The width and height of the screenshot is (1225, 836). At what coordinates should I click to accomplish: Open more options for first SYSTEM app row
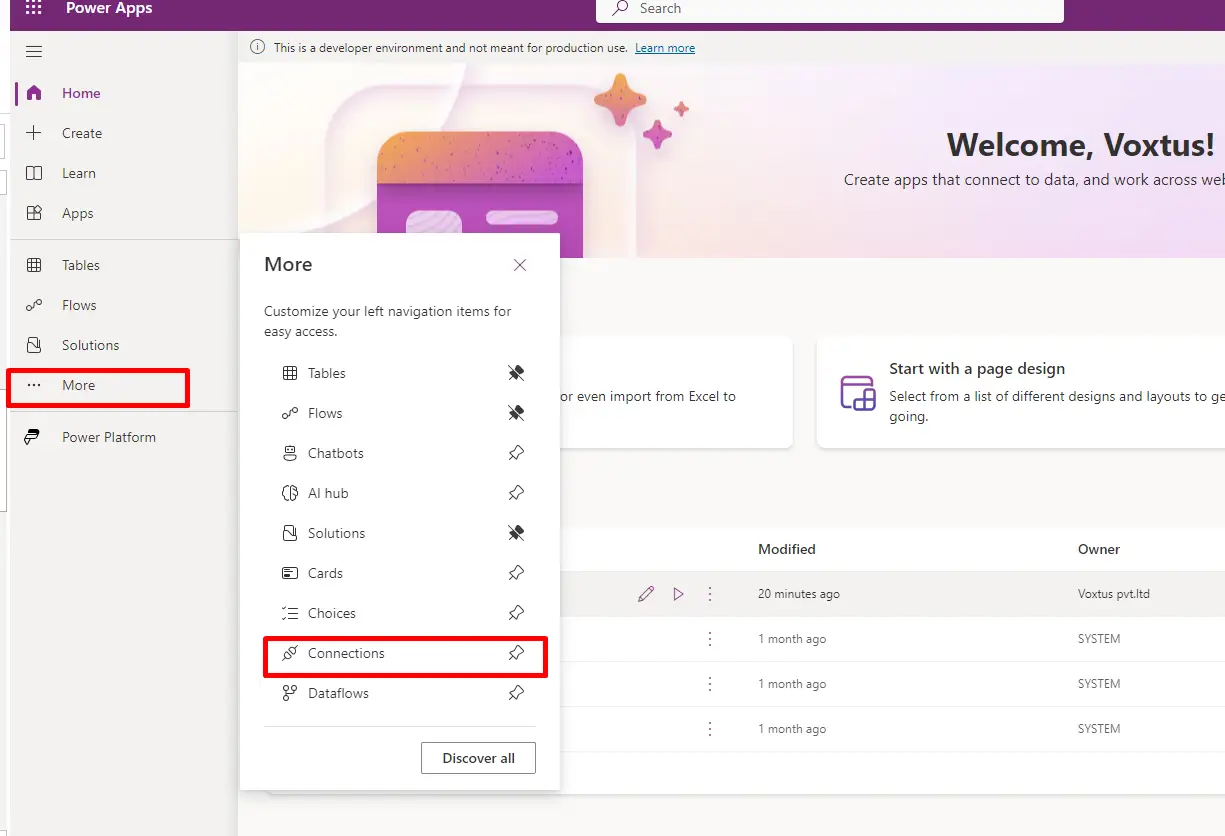pos(710,639)
